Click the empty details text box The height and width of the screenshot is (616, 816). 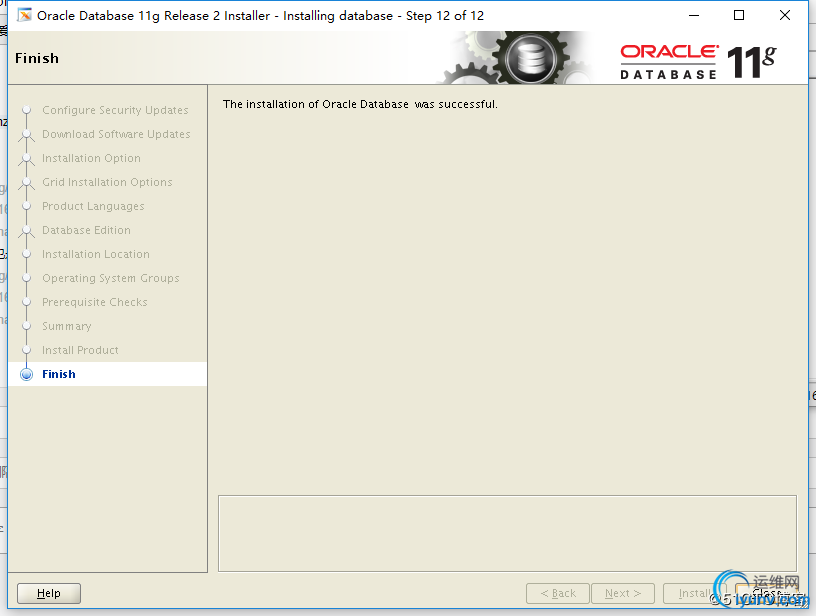(507, 533)
